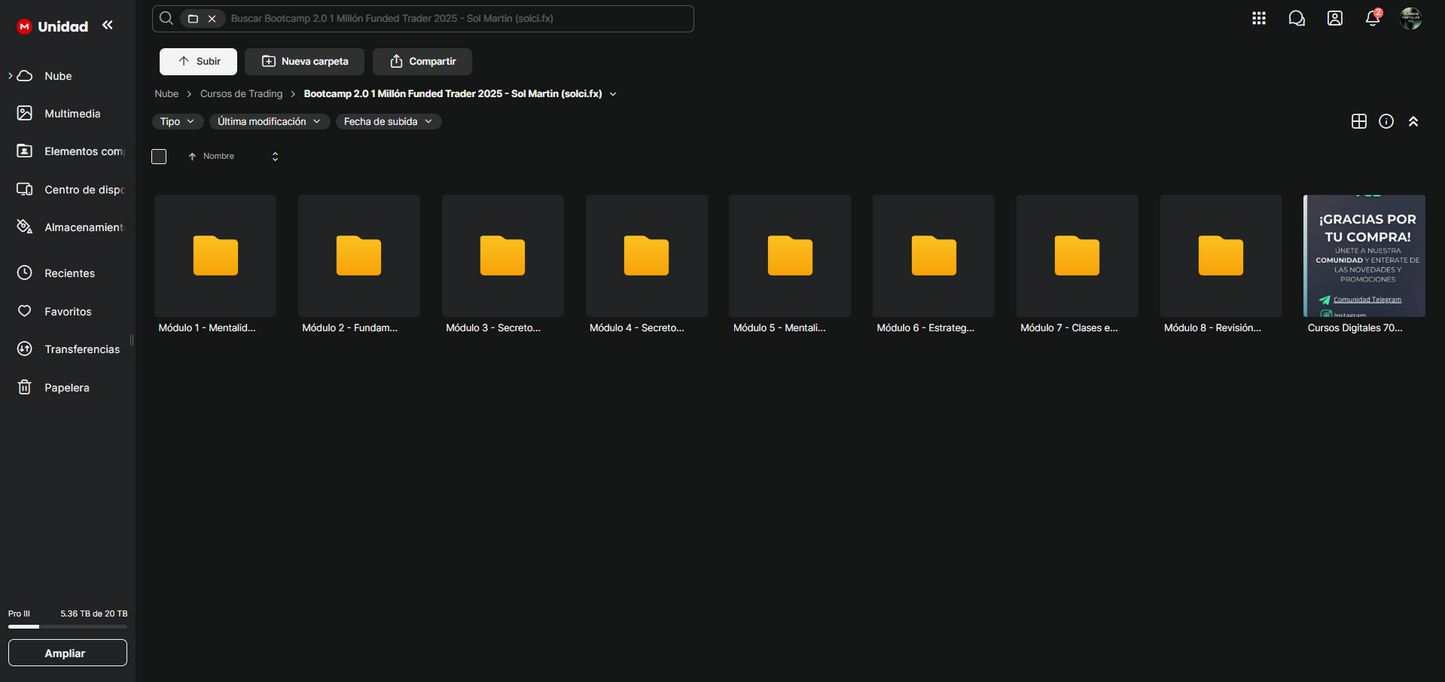1445x682 pixels.
Task: Expand the current folder breadcrumb chevron
Action: point(613,94)
